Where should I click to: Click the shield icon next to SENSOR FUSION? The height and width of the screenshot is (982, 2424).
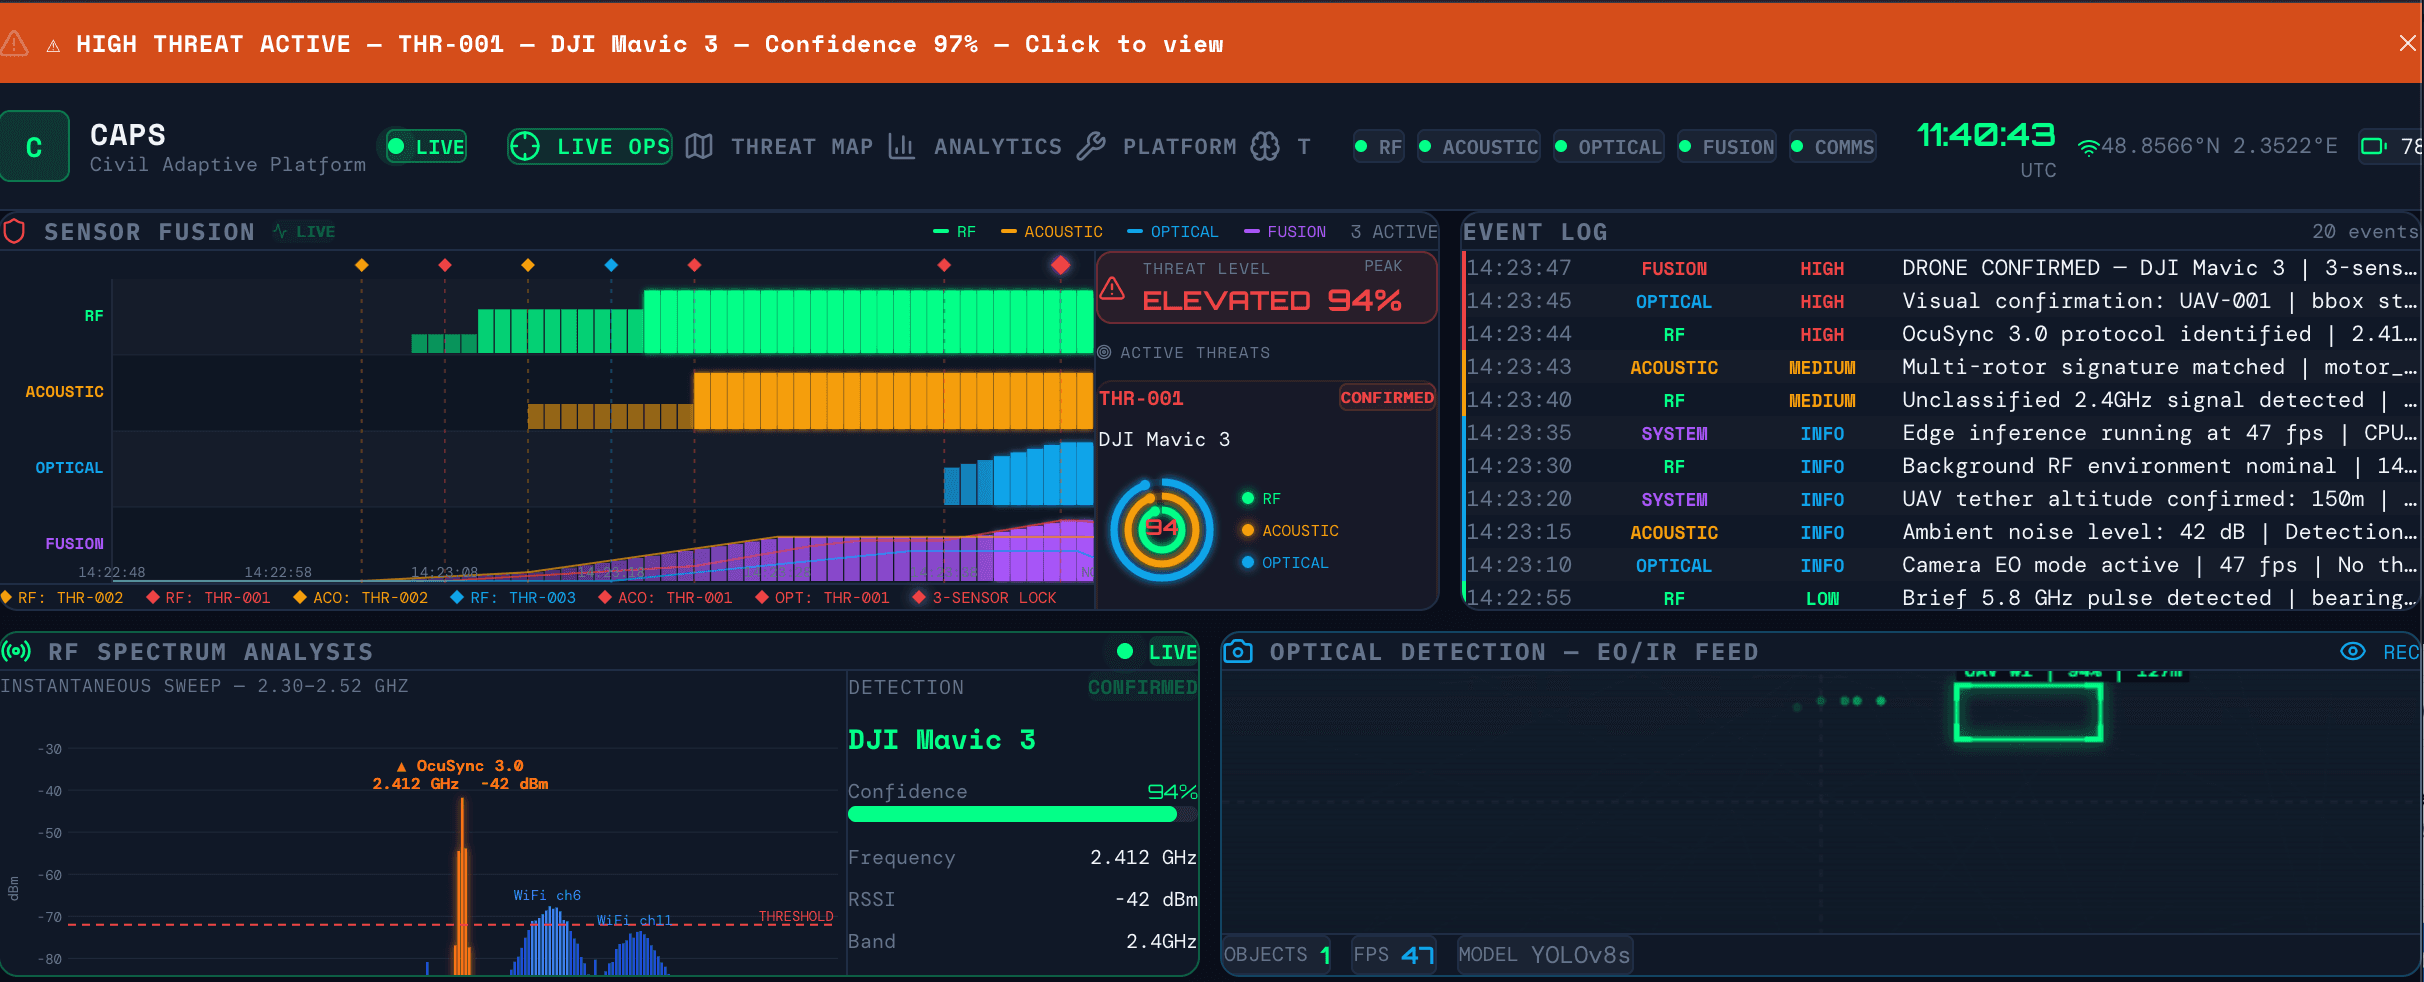[x=14, y=231]
